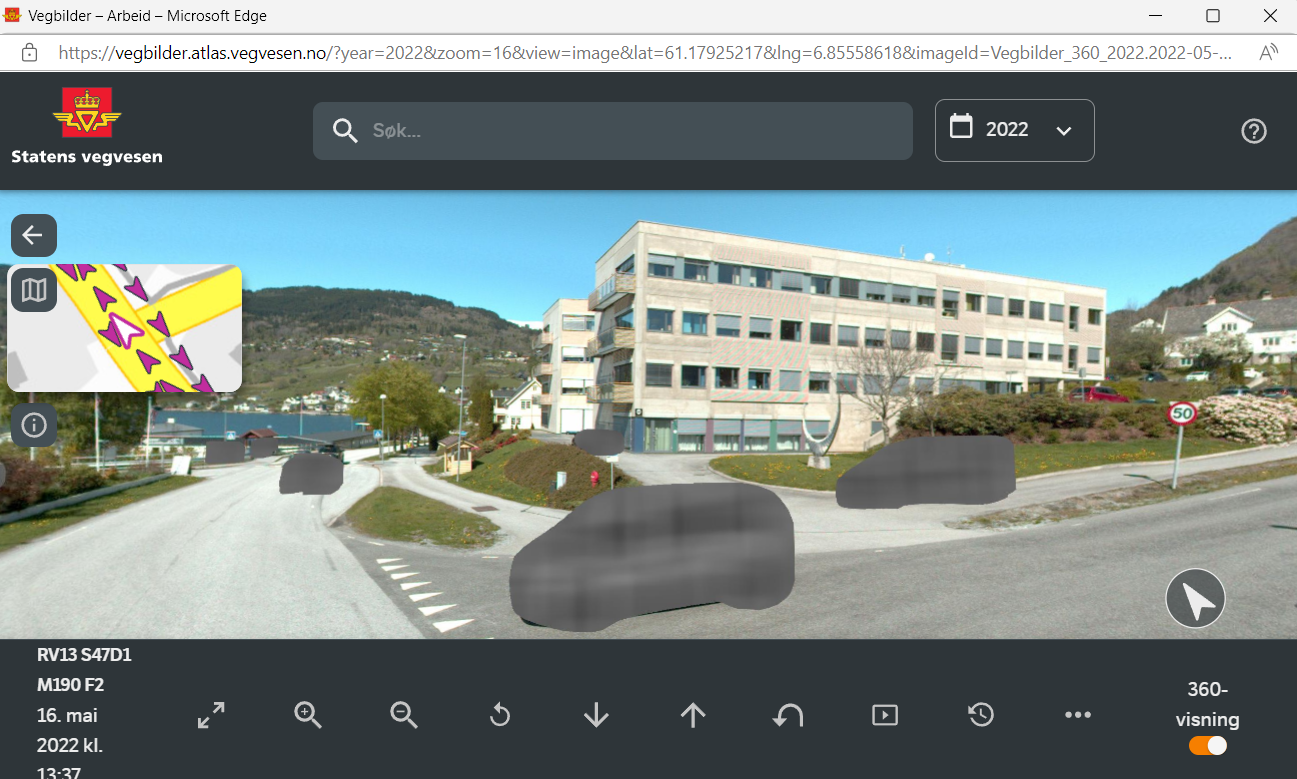This screenshot has height=779, width=1297.
Task: Step forward using the up arrow icon
Action: click(x=692, y=714)
